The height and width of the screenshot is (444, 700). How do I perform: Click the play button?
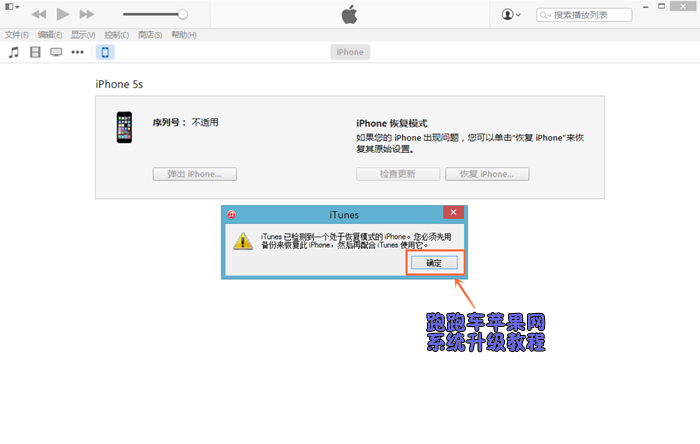point(63,14)
